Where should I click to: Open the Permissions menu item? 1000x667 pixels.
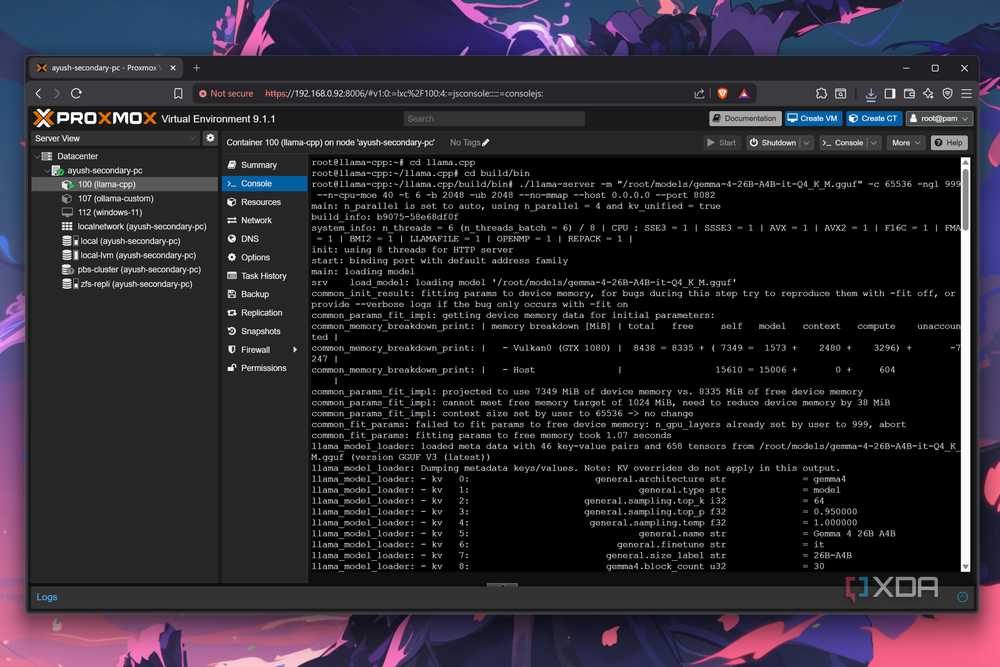point(264,368)
